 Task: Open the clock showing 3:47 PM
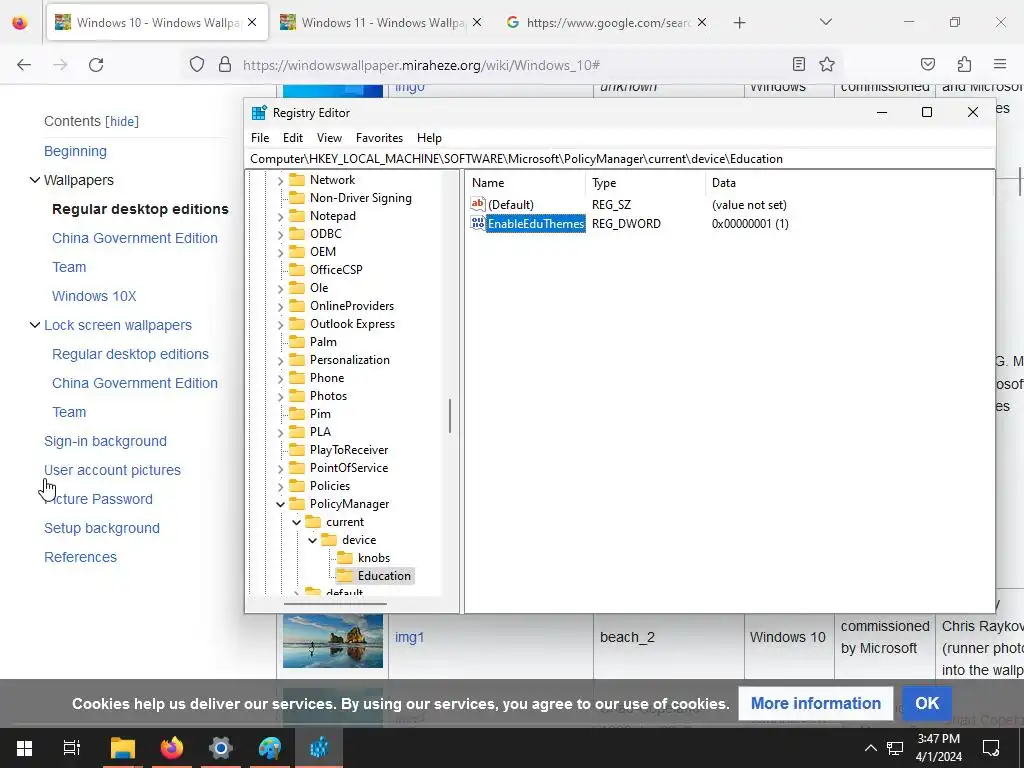[938, 748]
